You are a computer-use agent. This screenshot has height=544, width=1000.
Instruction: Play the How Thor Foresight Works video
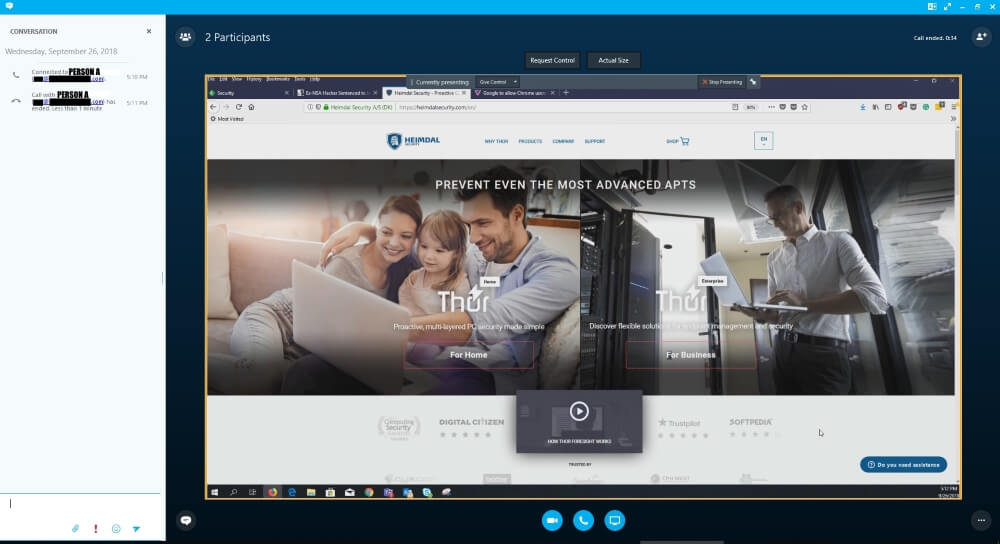coord(579,411)
